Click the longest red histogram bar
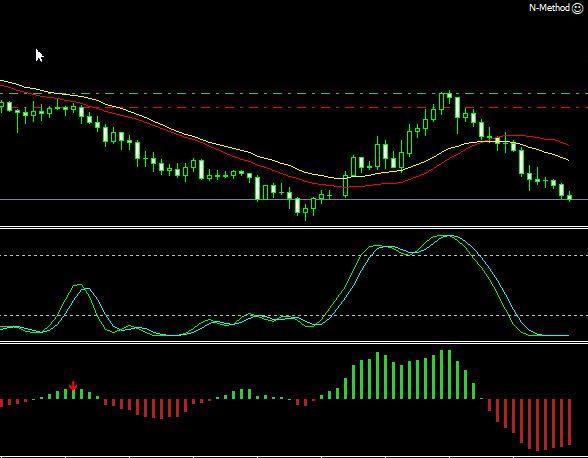This screenshot has height=458, width=588. (x=538, y=424)
